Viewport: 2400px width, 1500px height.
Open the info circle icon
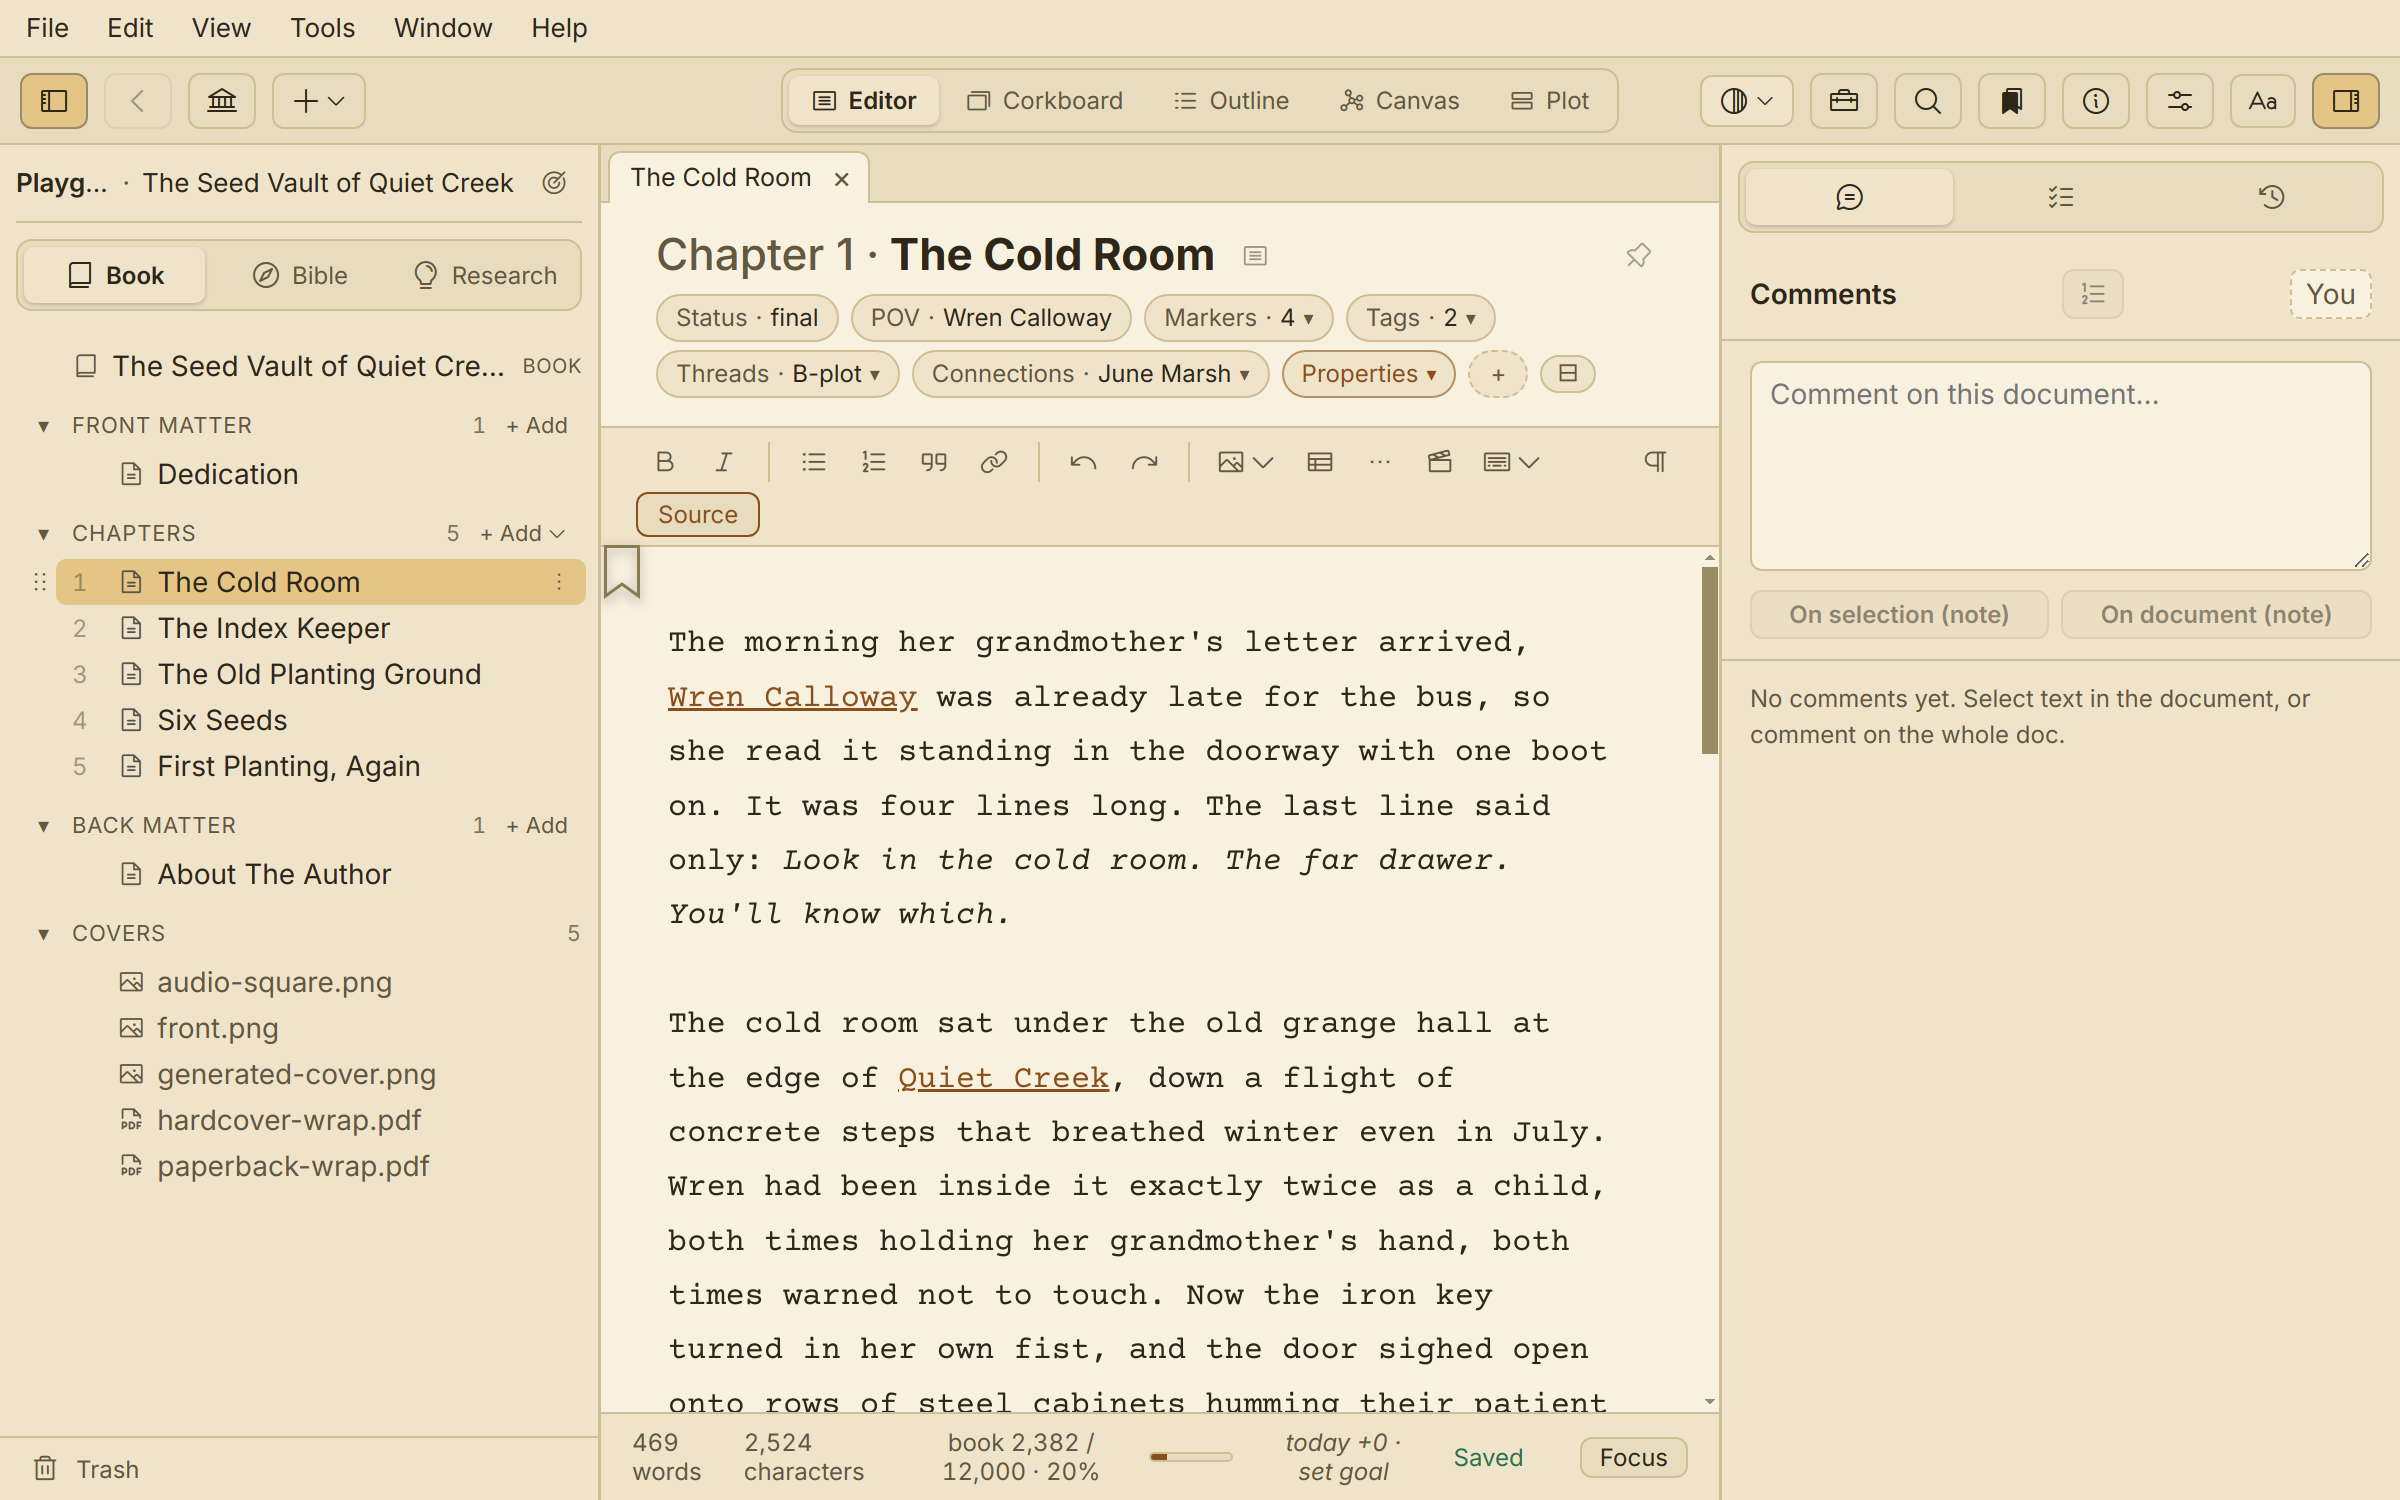tap(2095, 101)
